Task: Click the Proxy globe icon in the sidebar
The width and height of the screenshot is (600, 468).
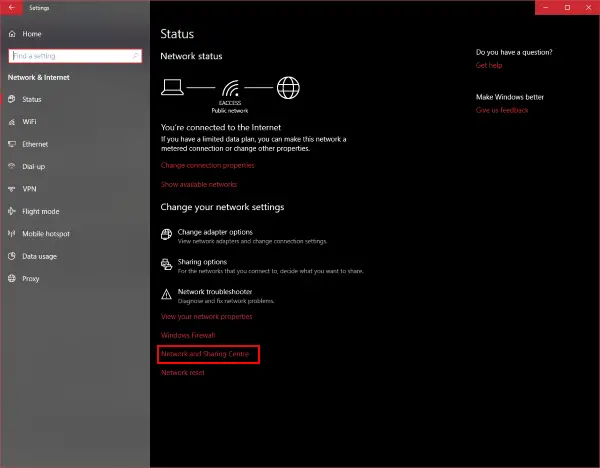Action: tap(12, 279)
